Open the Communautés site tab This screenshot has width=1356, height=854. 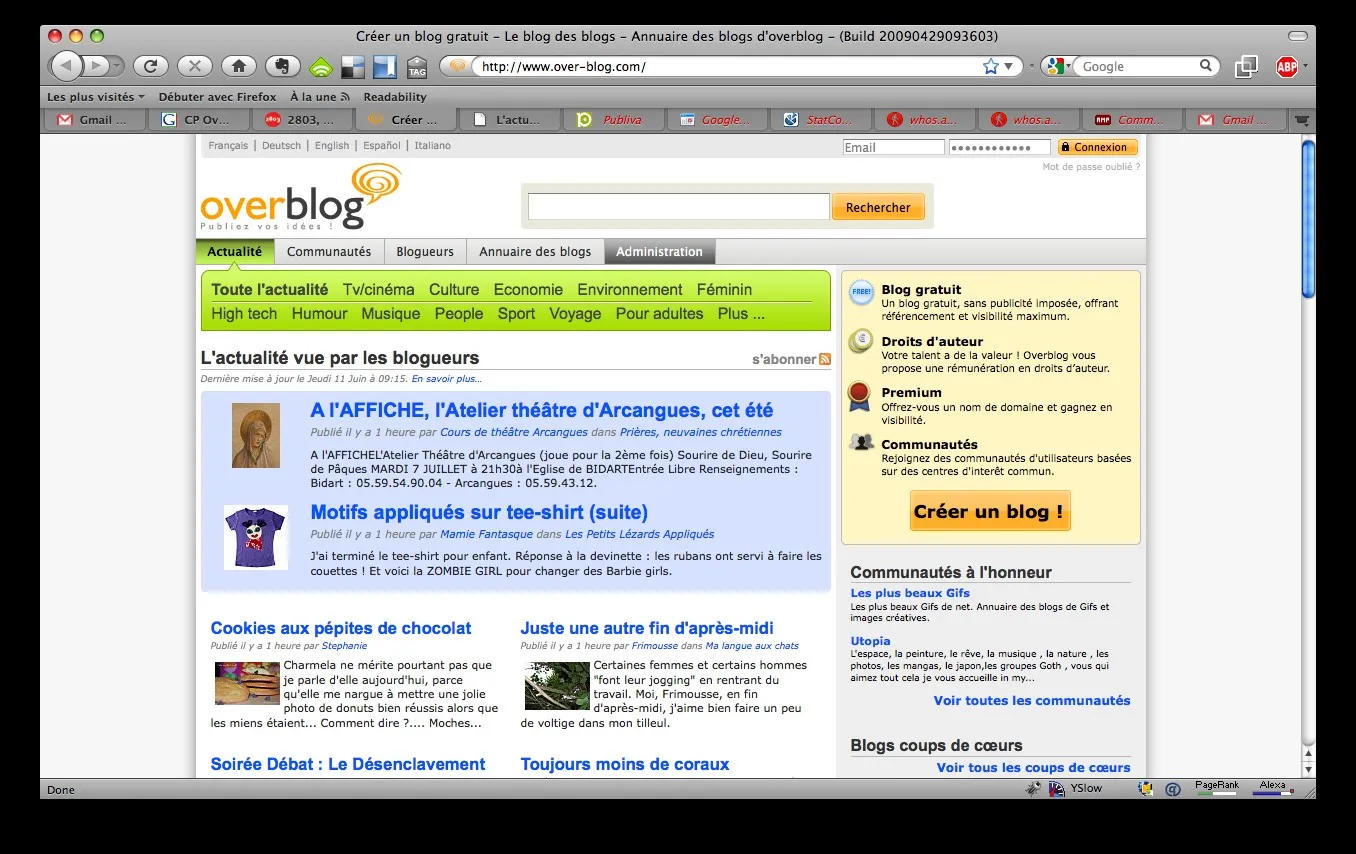(x=329, y=252)
